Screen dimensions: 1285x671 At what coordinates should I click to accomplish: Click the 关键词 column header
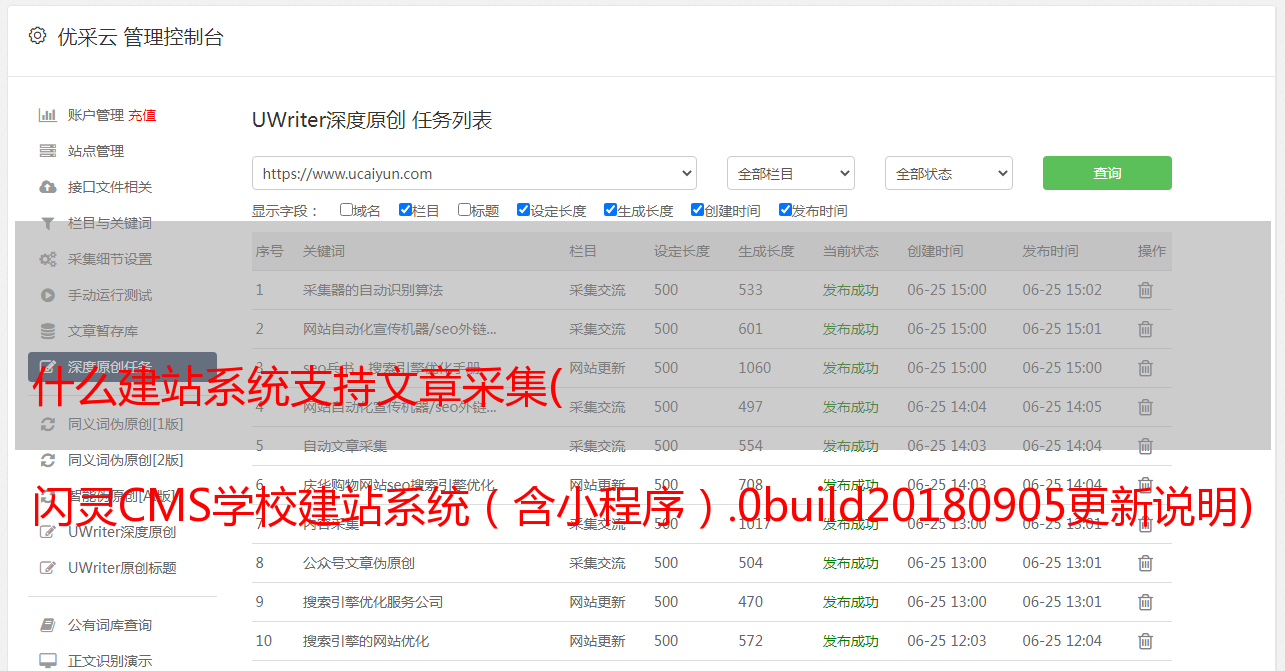324,251
